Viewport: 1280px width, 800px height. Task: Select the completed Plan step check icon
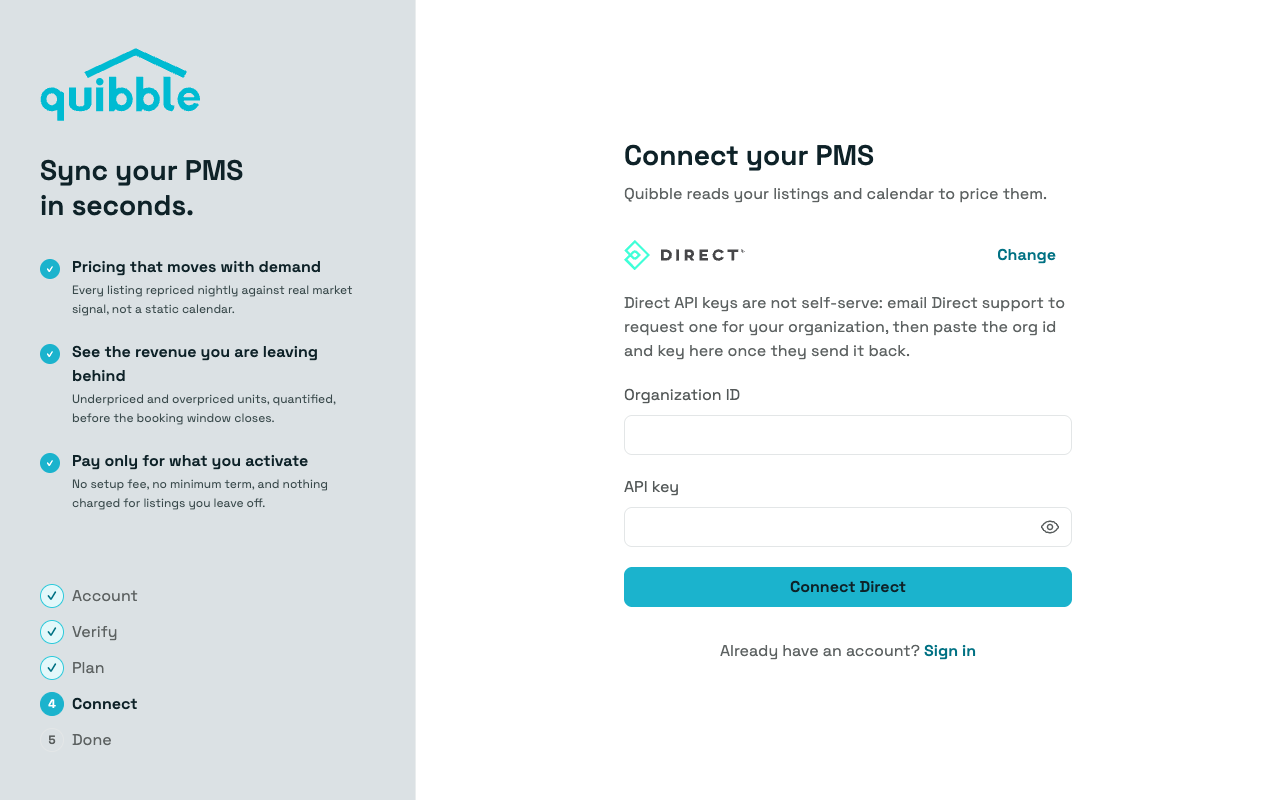52,668
